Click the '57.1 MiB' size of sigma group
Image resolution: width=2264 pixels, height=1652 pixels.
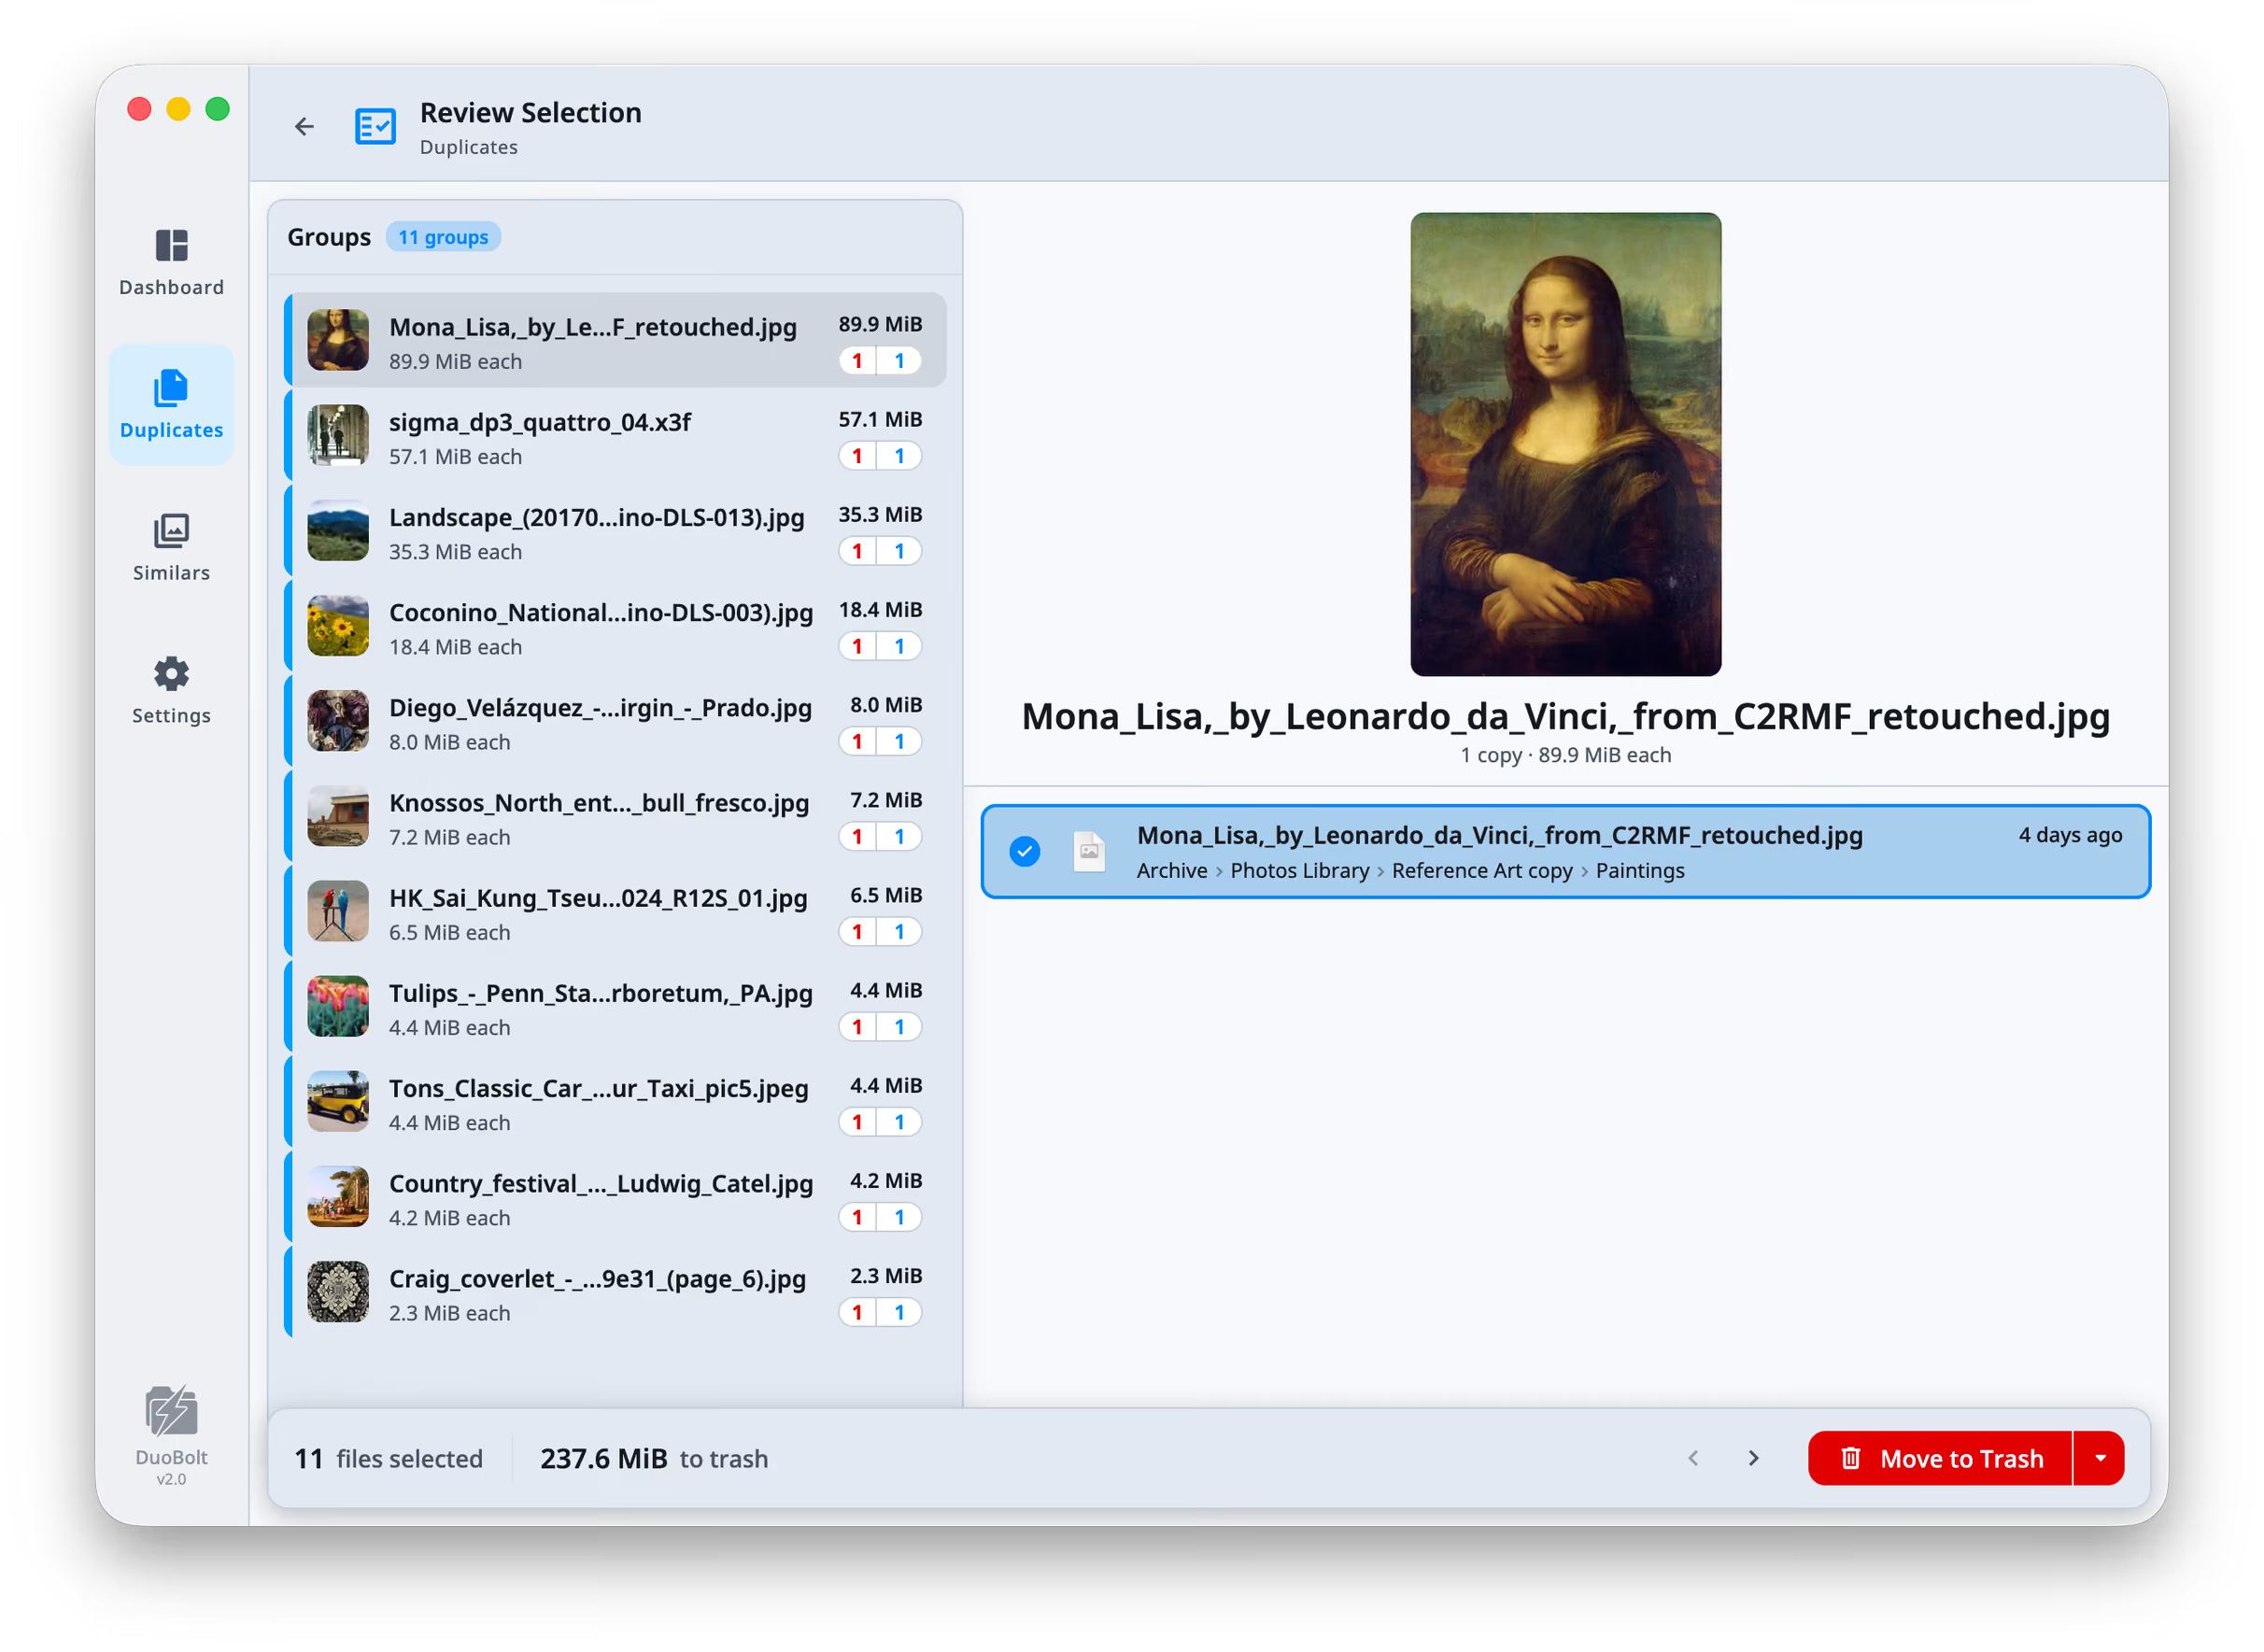[880, 420]
